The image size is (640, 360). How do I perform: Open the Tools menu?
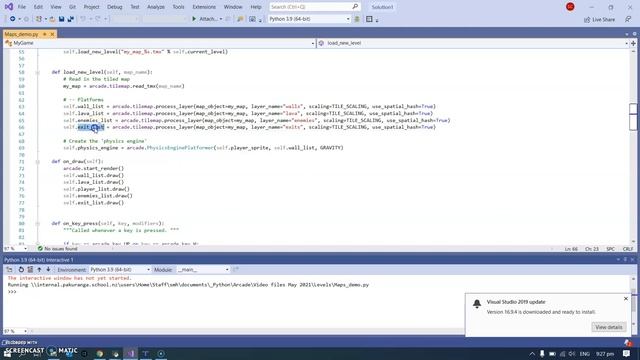click(178, 7)
